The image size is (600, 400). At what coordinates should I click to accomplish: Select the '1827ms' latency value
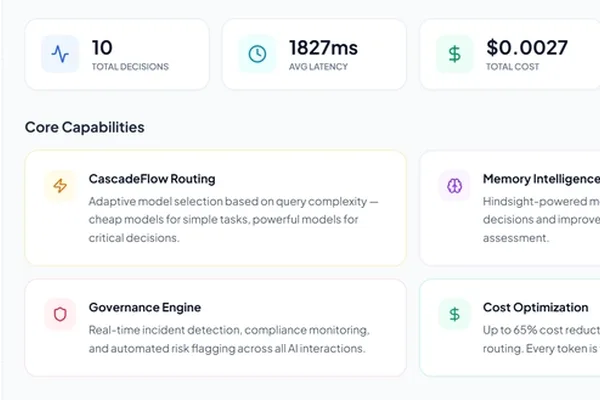pyautogui.click(x=323, y=48)
